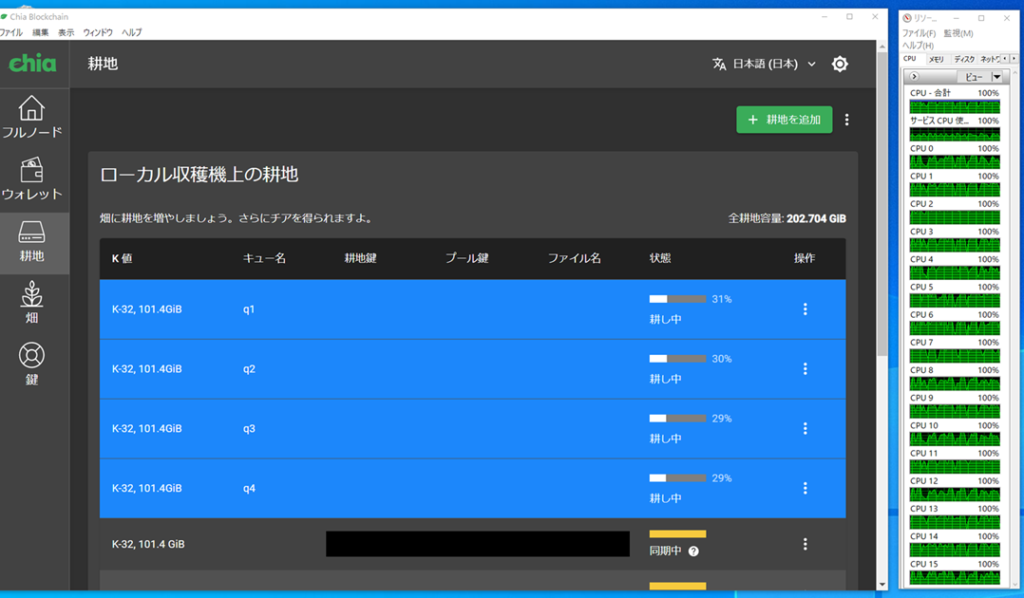Click the q1 31% progress bar
The height and width of the screenshot is (598, 1024).
(x=677, y=299)
